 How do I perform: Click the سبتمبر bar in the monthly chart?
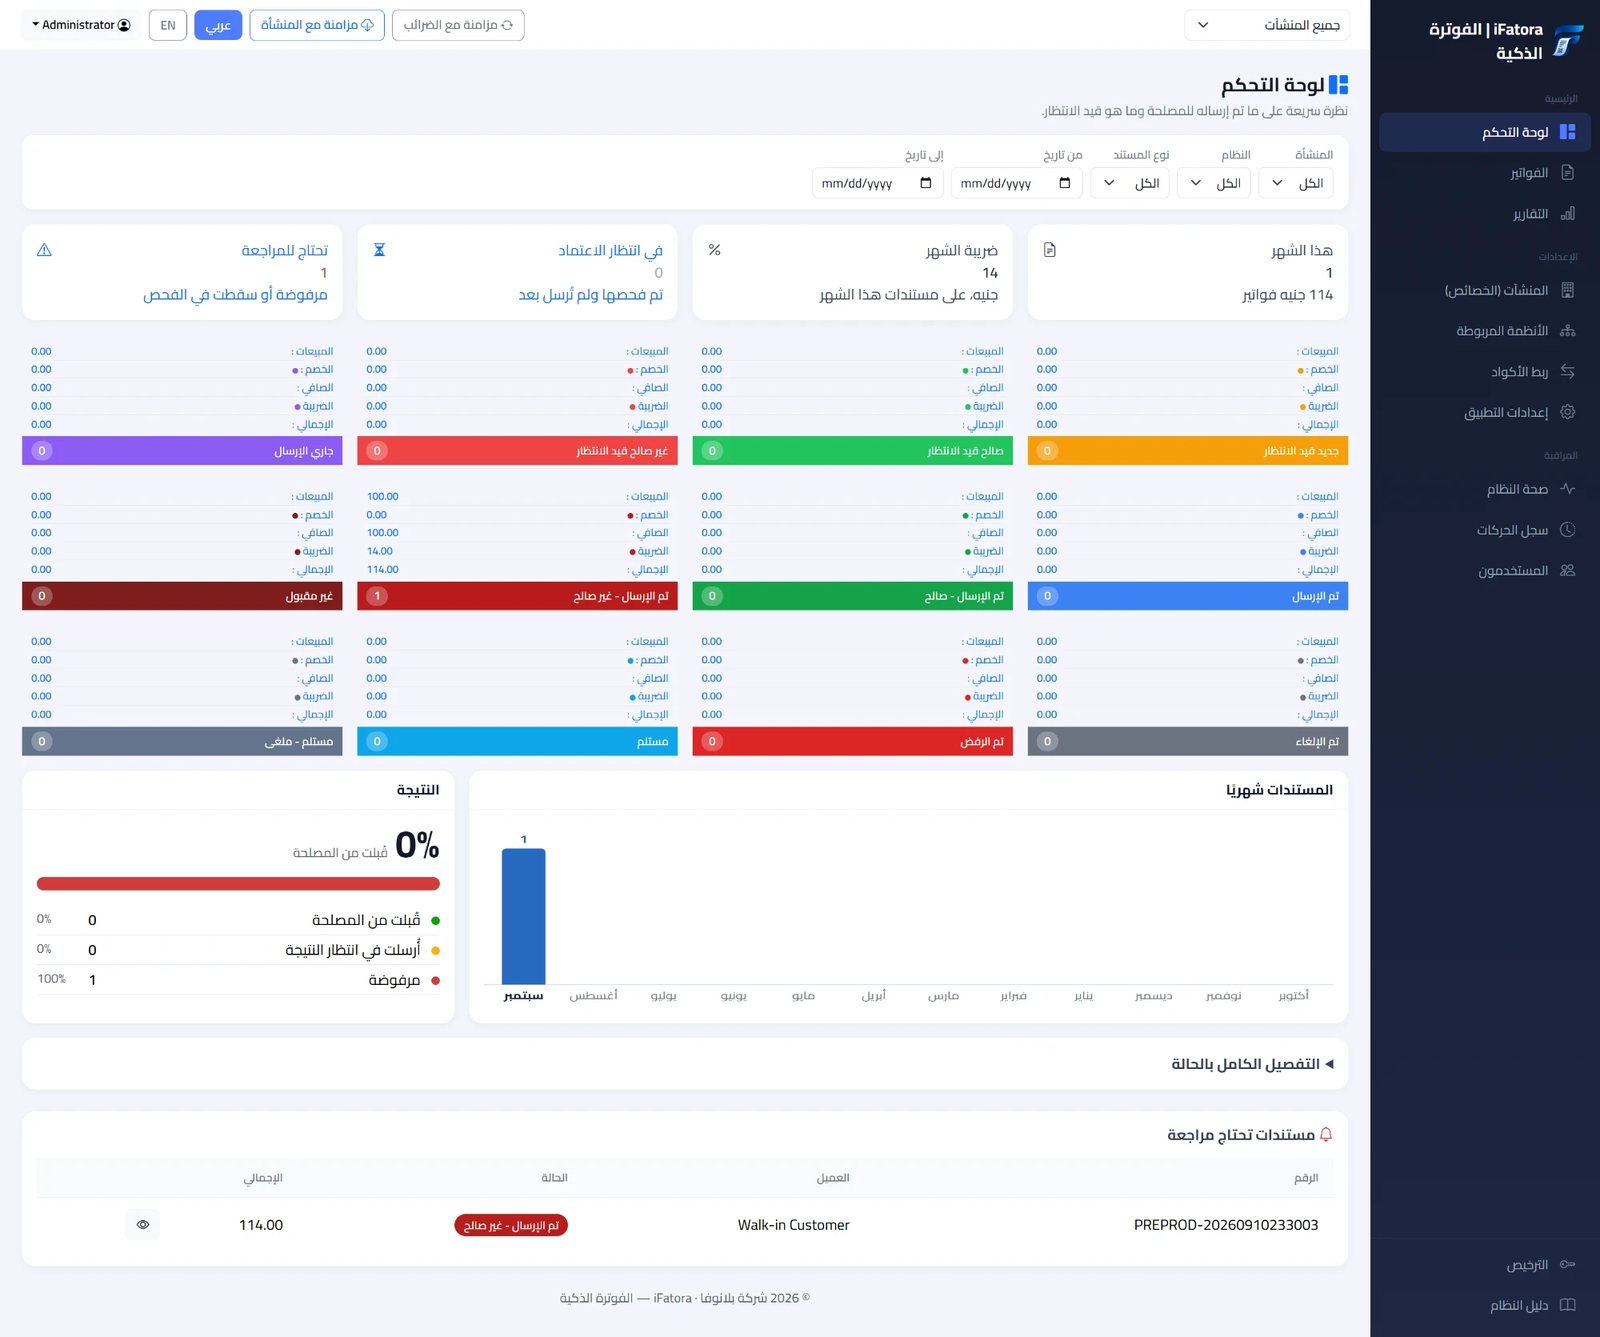pyautogui.click(x=524, y=916)
